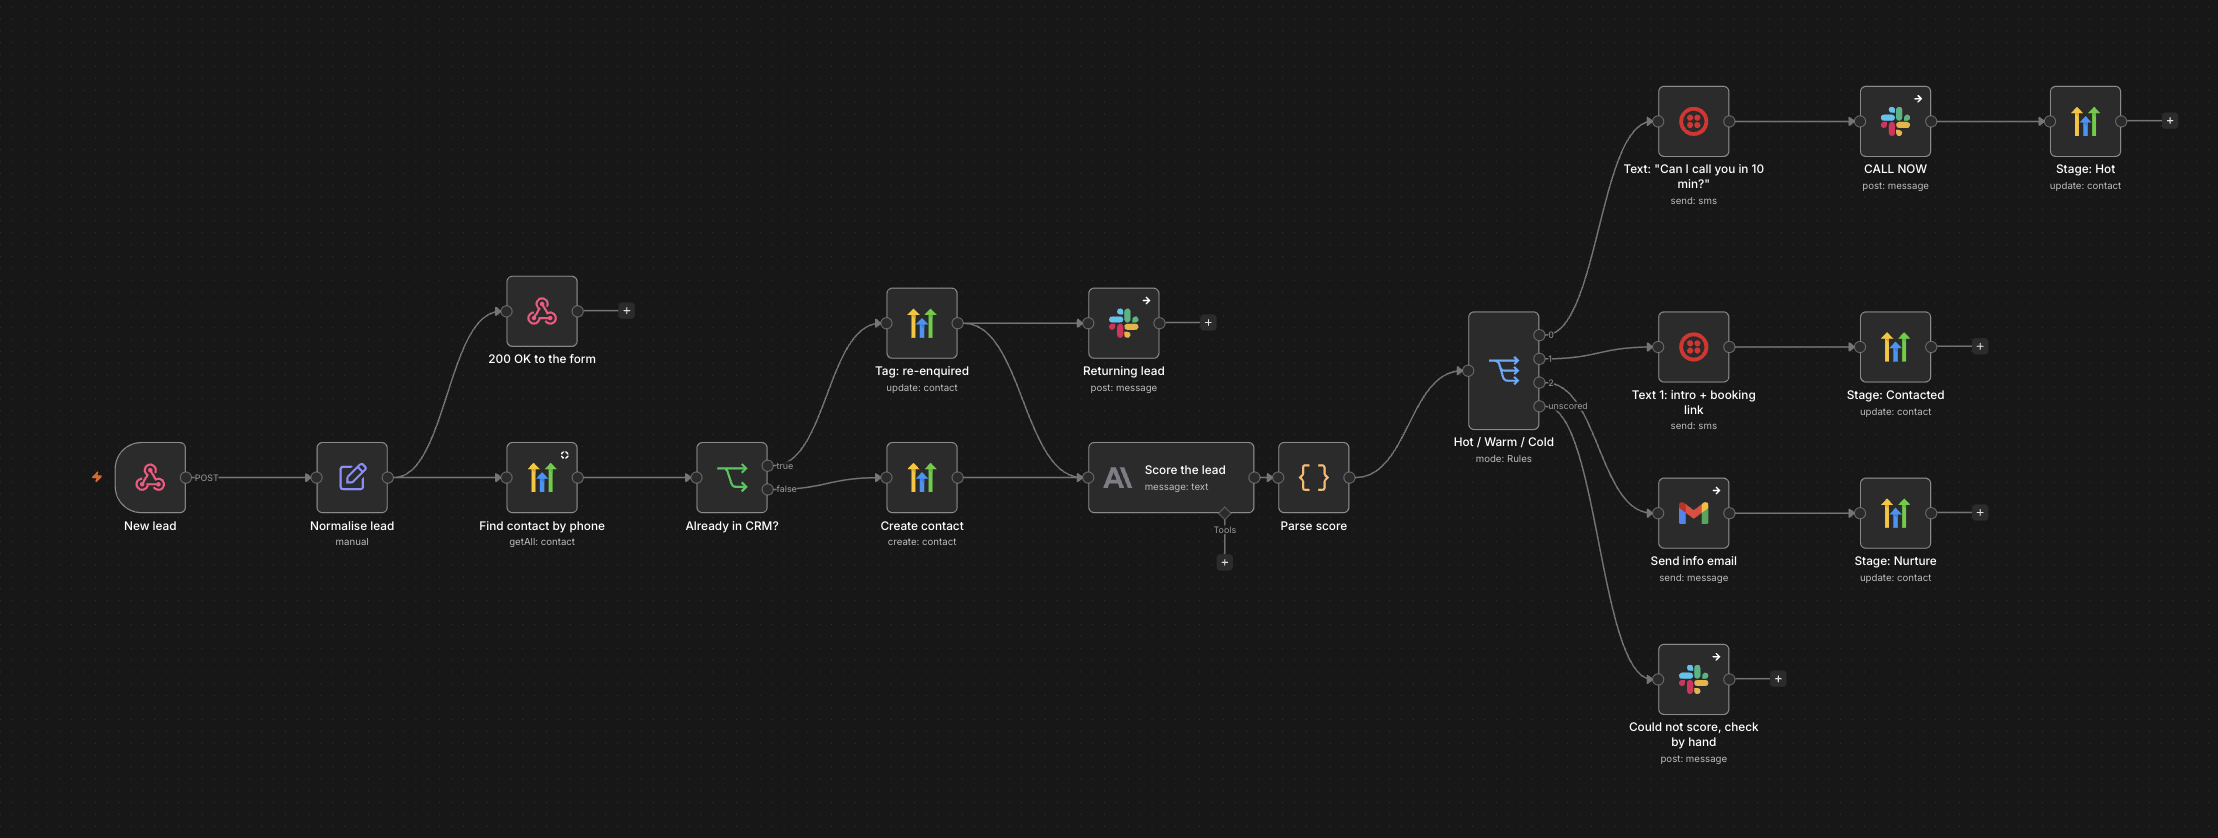Select the Send info email Gmail node
The image size is (2218, 838).
point(1694,513)
